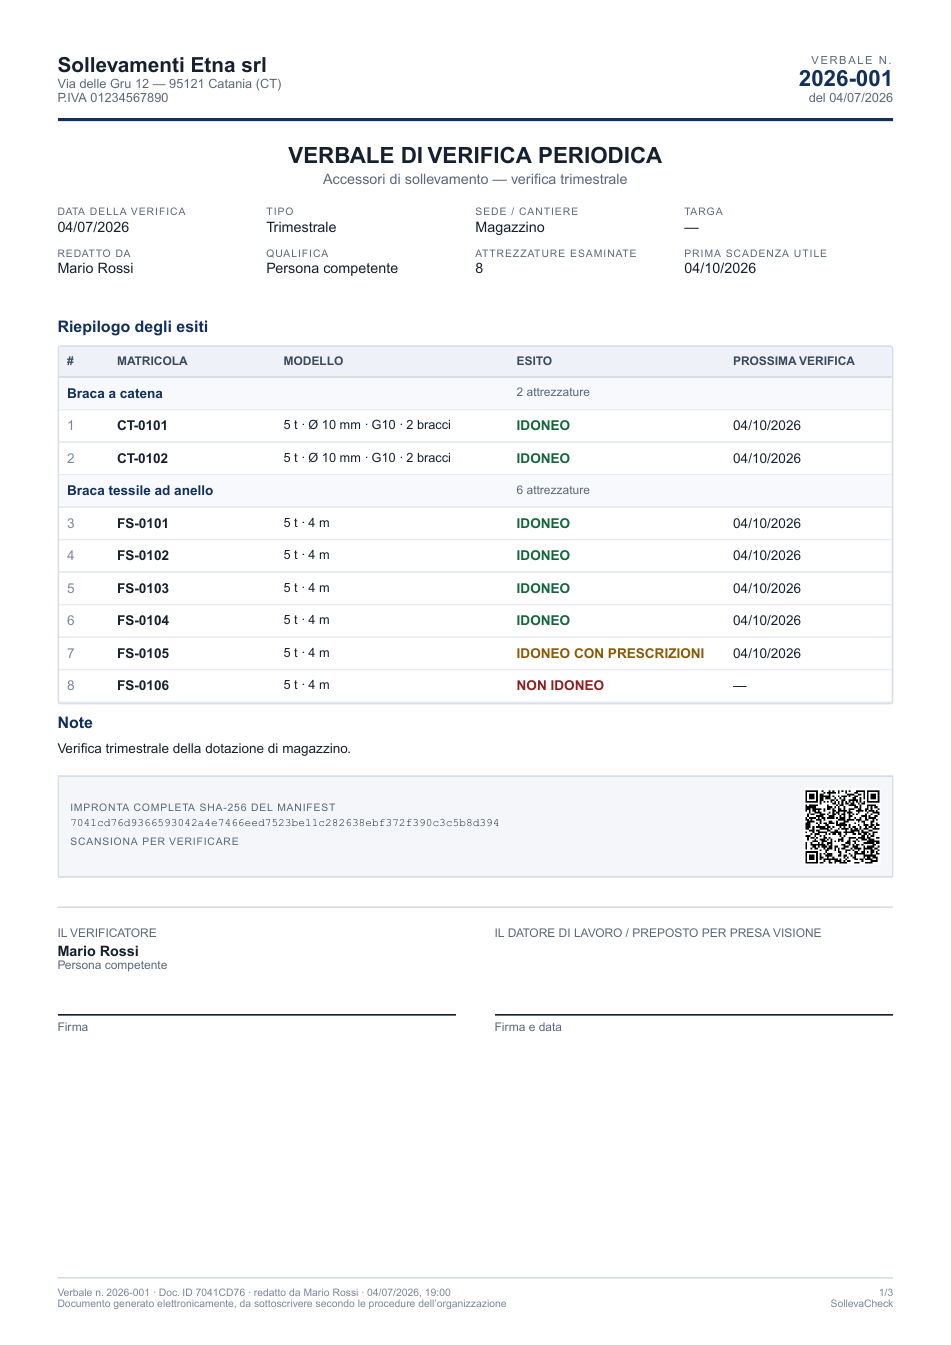Select matricola CT-0101
Viewport: 951px width, 1345px height.
(142, 425)
